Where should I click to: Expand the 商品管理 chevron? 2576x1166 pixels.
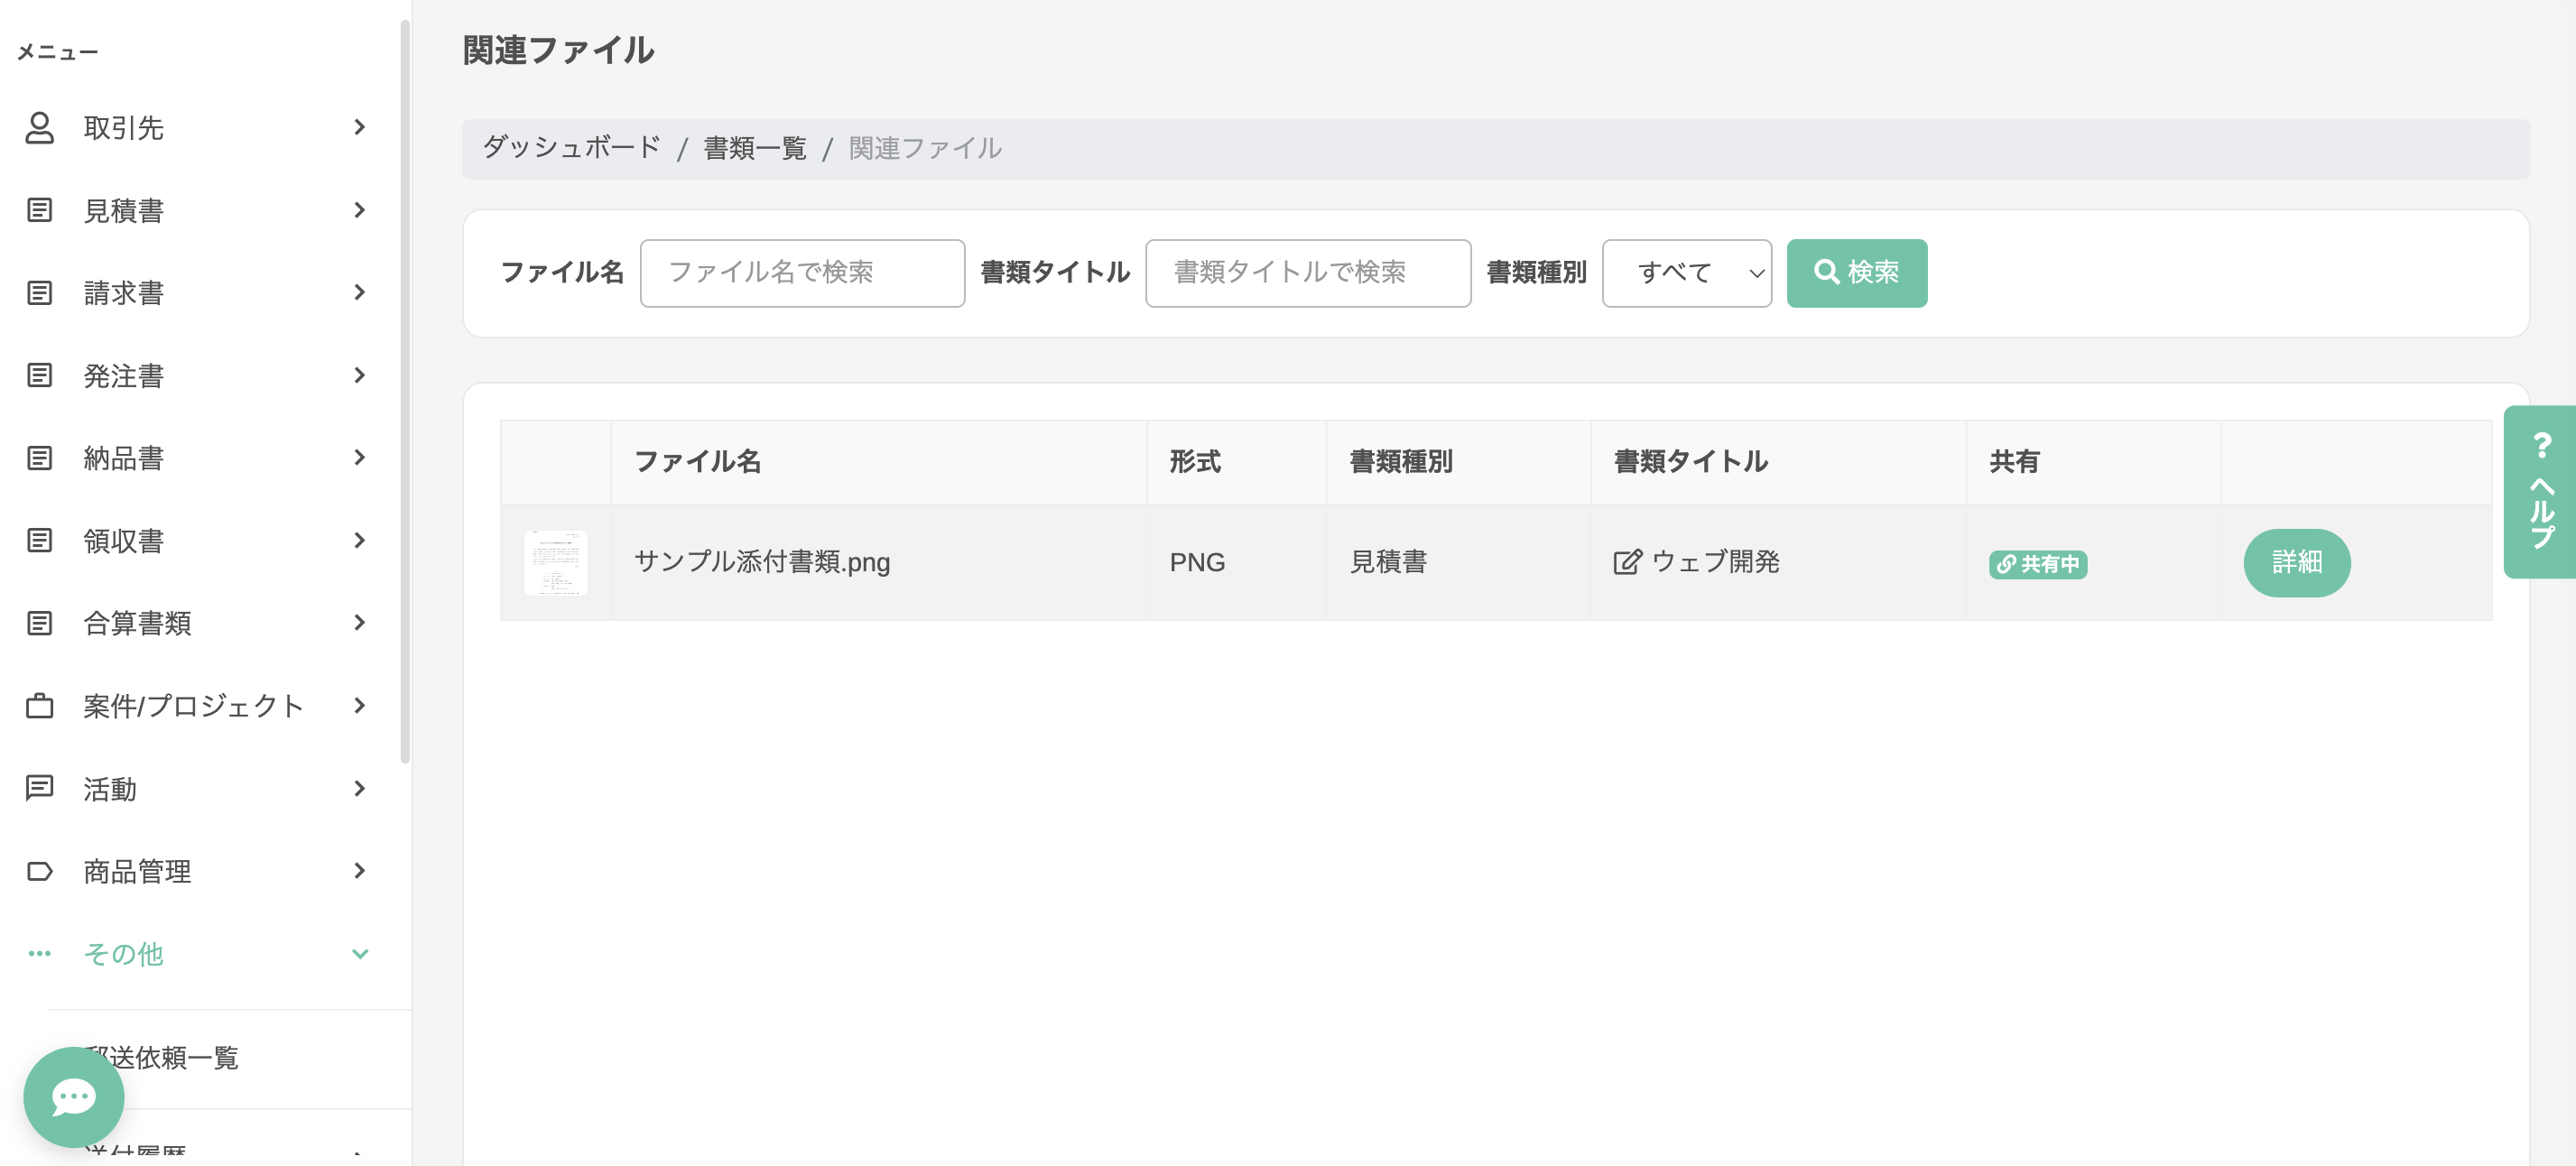(x=360, y=870)
